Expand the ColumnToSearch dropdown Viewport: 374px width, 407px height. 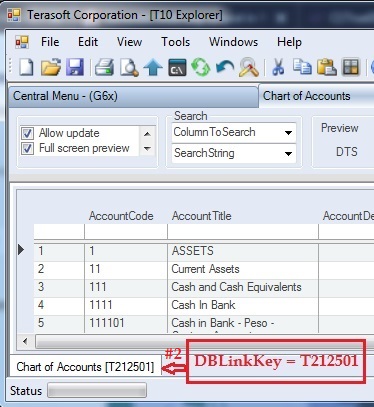click(288, 133)
